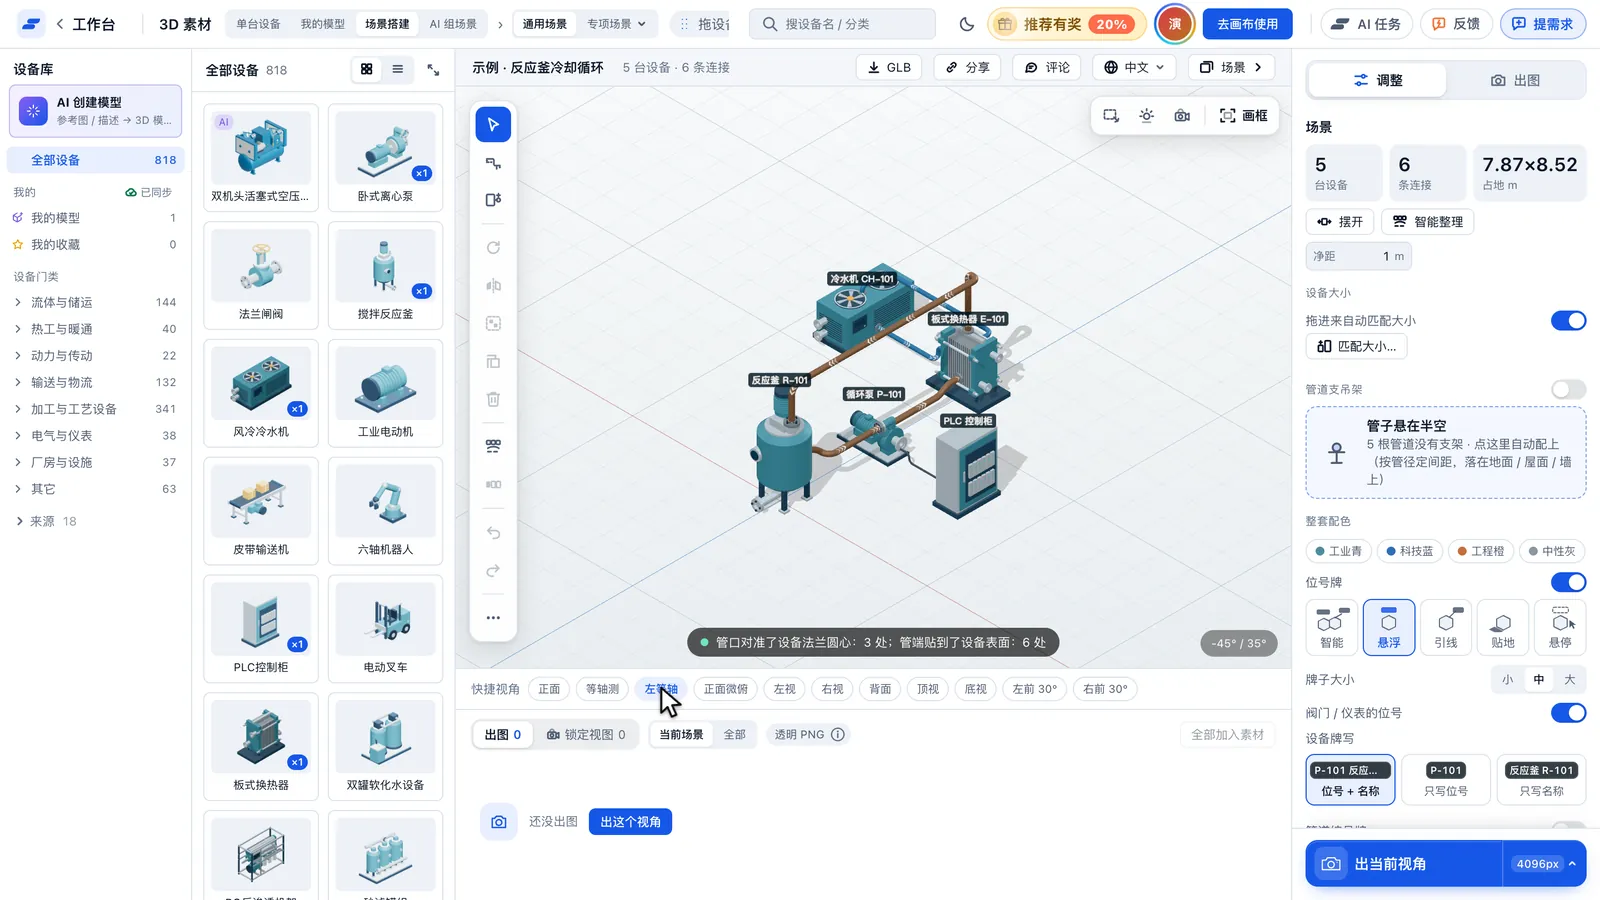The height and width of the screenshot is (900, 1600).
Task: Expand the 来源 section
Action: 47,521
